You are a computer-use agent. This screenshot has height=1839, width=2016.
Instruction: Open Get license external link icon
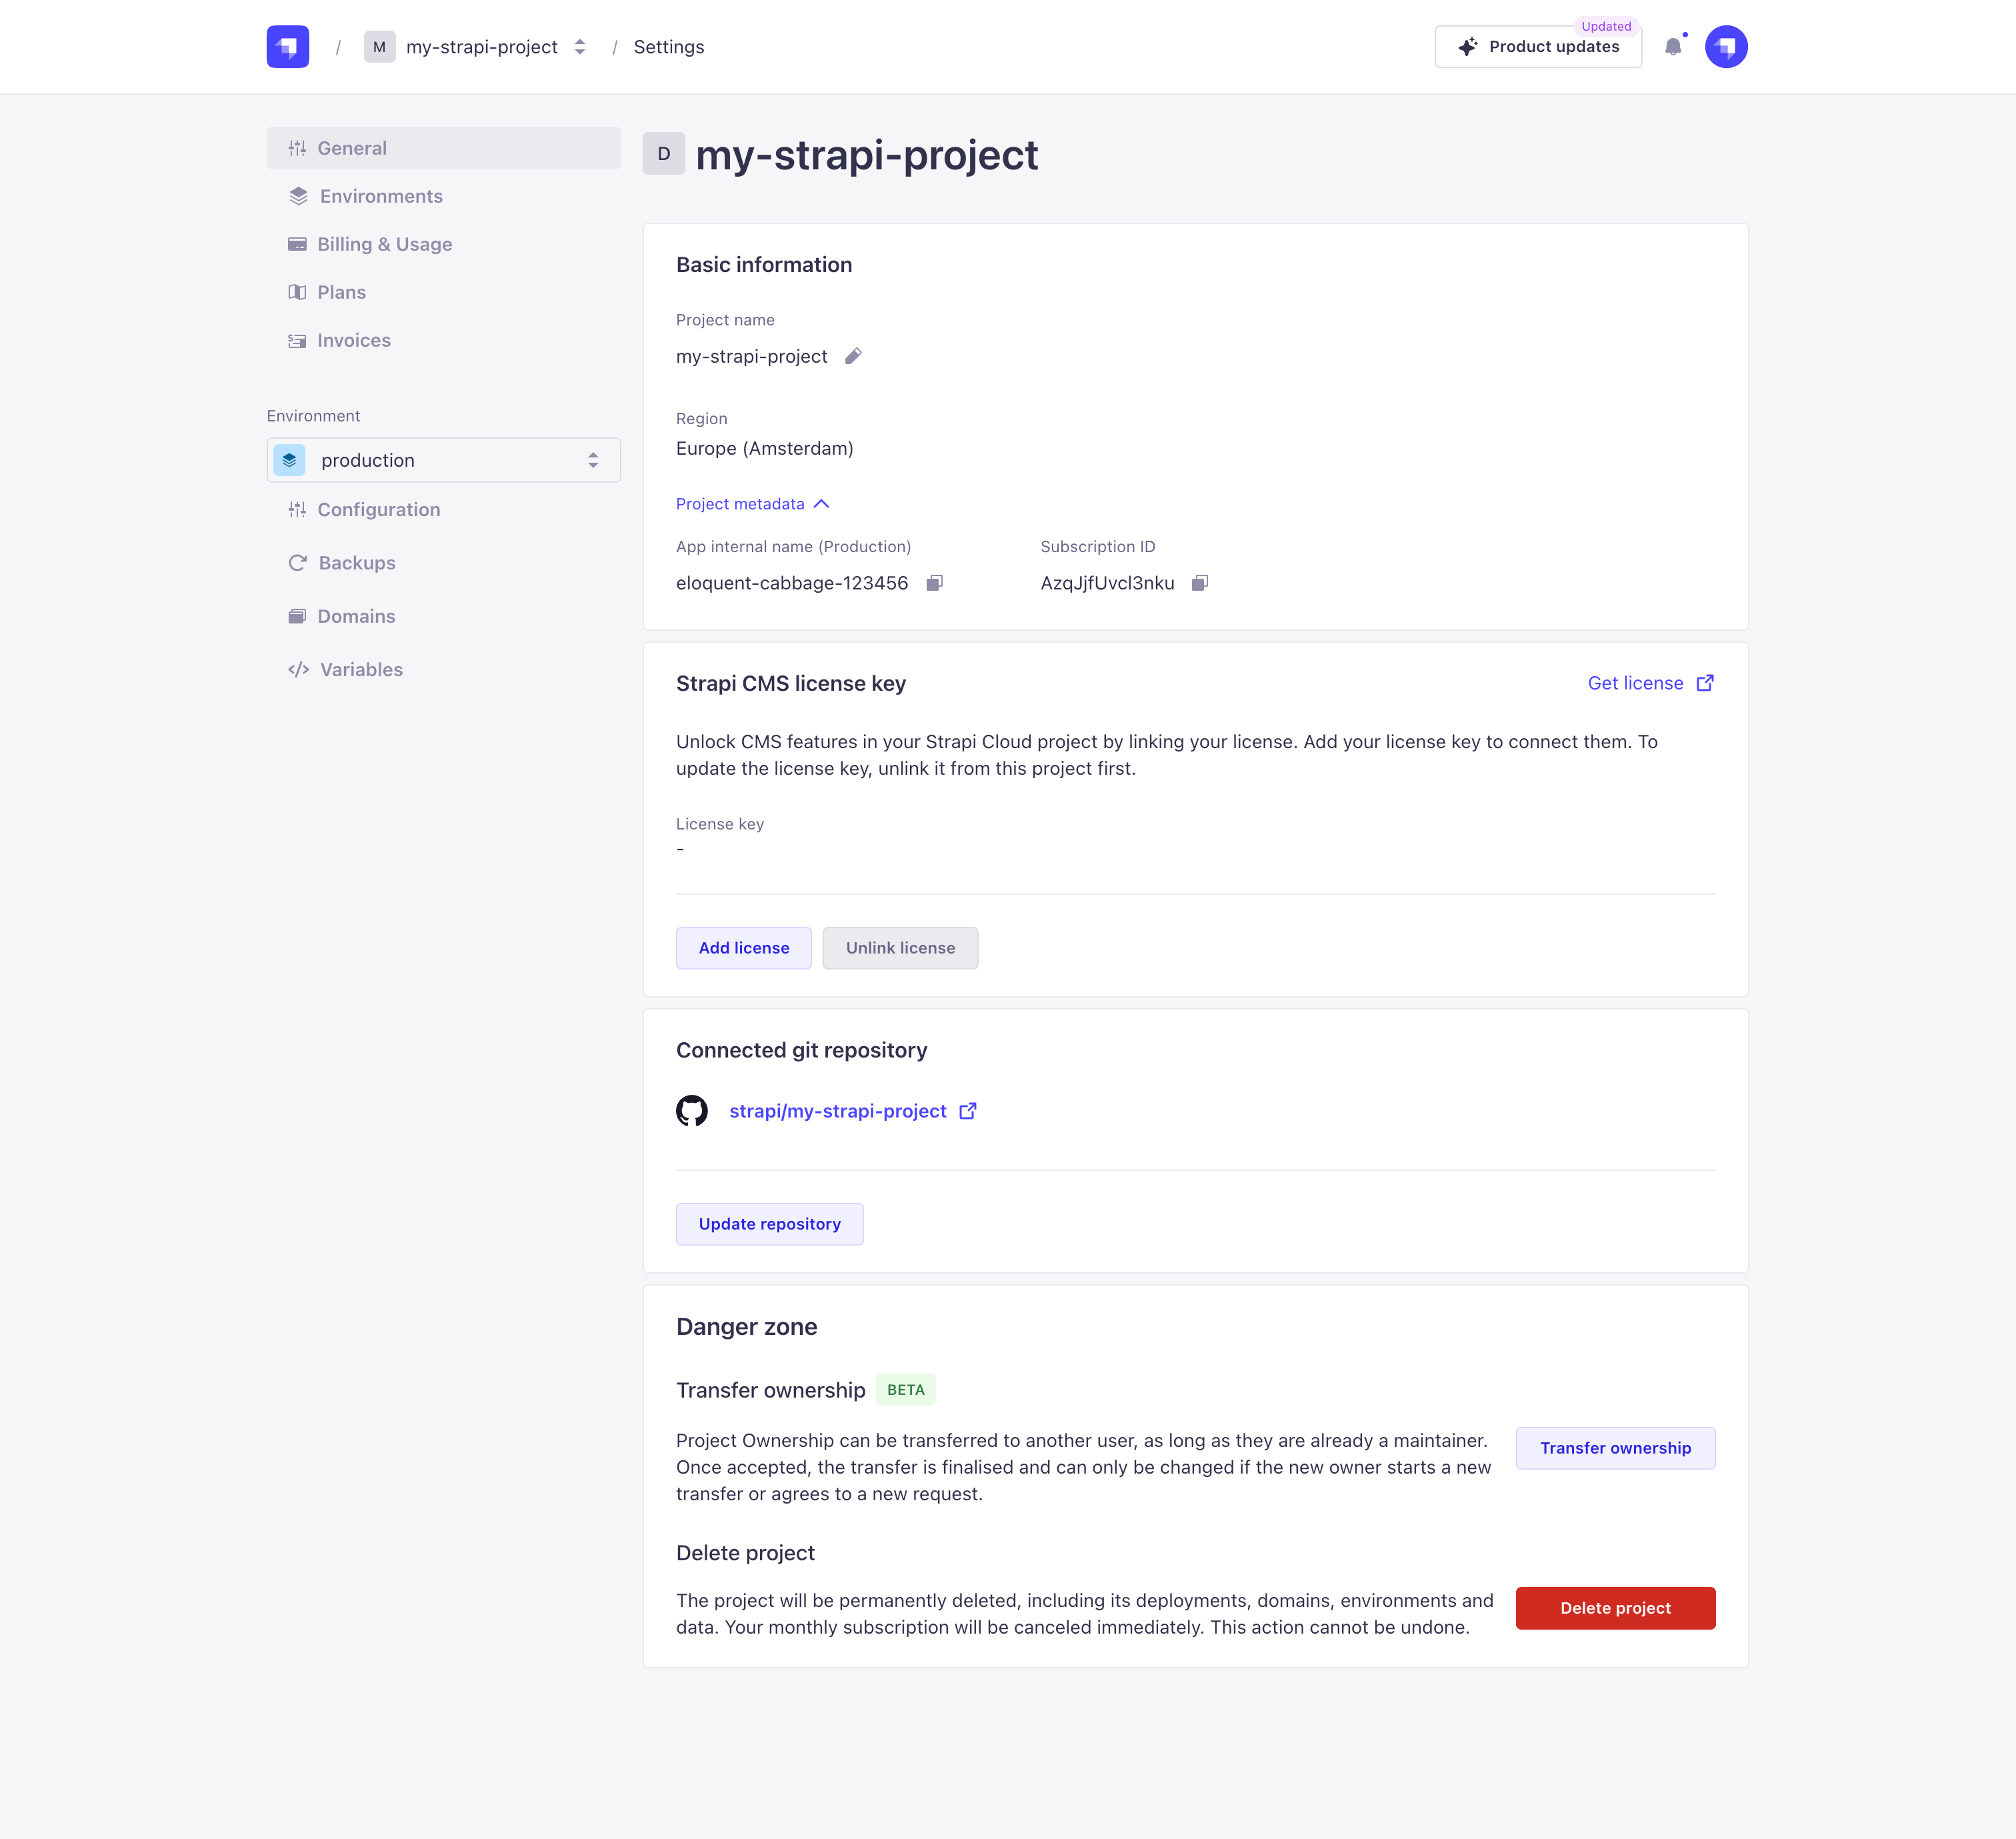(1704, 682)
